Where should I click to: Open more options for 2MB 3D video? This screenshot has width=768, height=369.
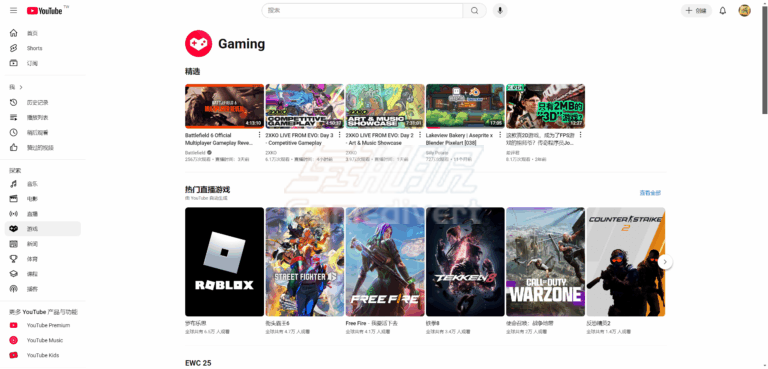point(581,135)
